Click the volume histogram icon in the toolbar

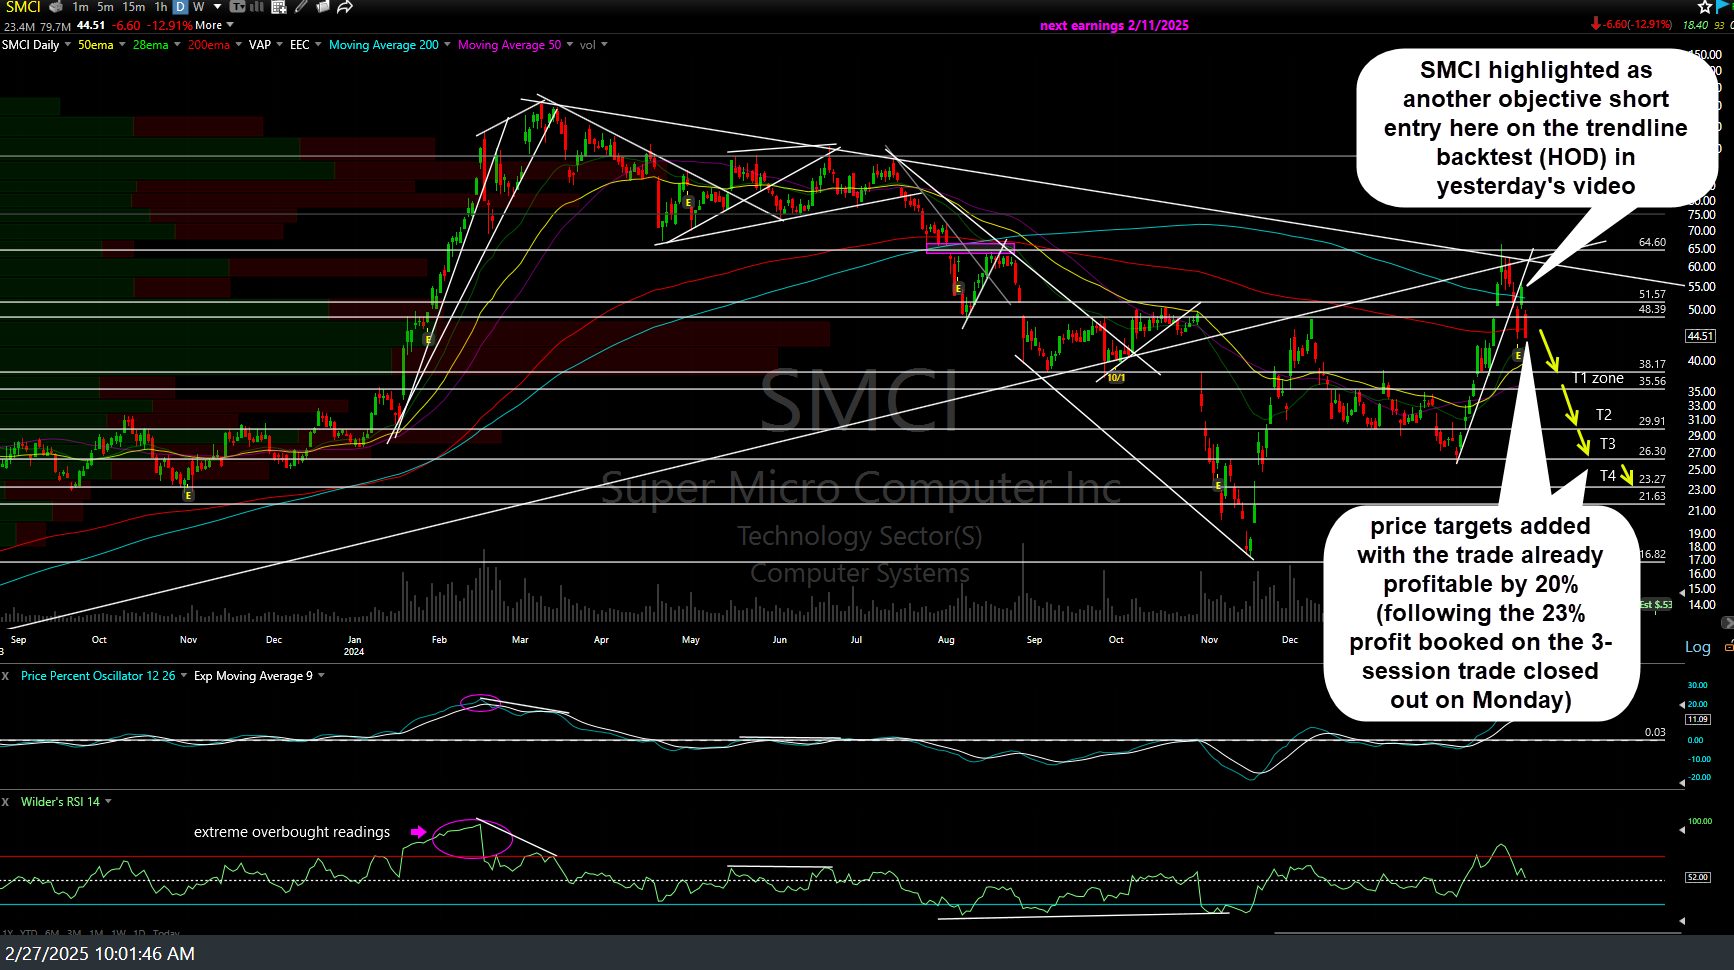[255, 7]
